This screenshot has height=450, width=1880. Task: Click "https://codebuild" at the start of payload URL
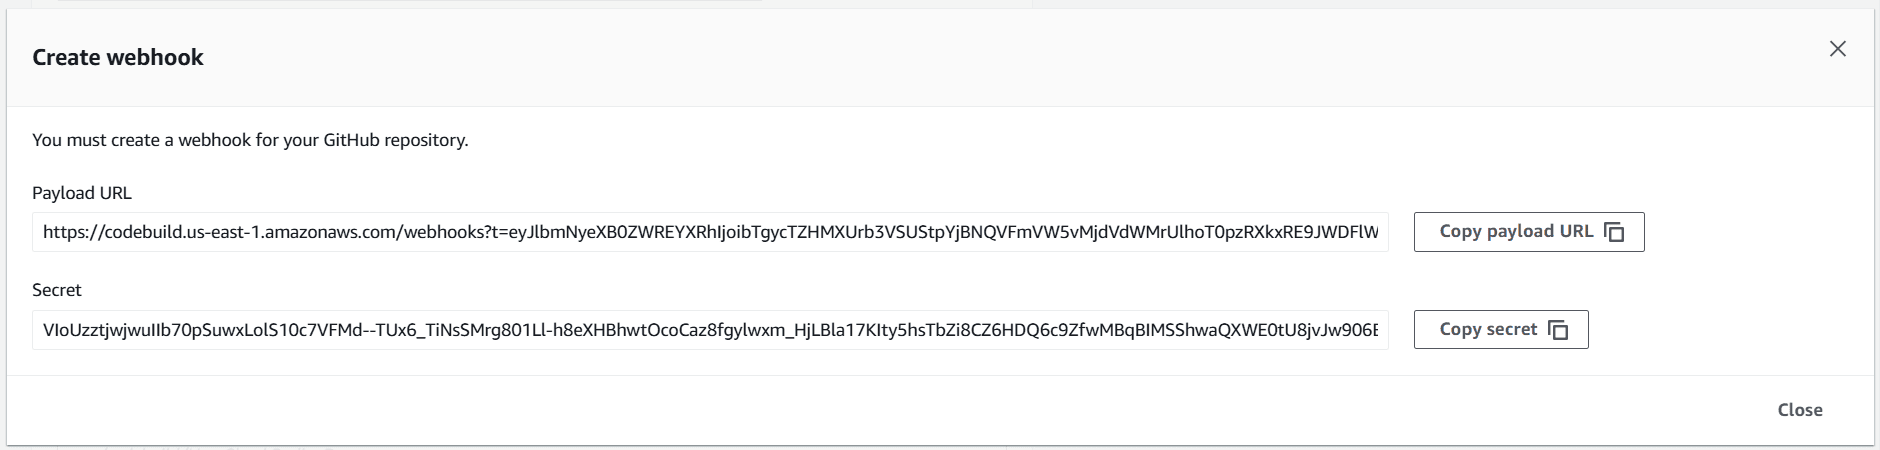[107, 233]
